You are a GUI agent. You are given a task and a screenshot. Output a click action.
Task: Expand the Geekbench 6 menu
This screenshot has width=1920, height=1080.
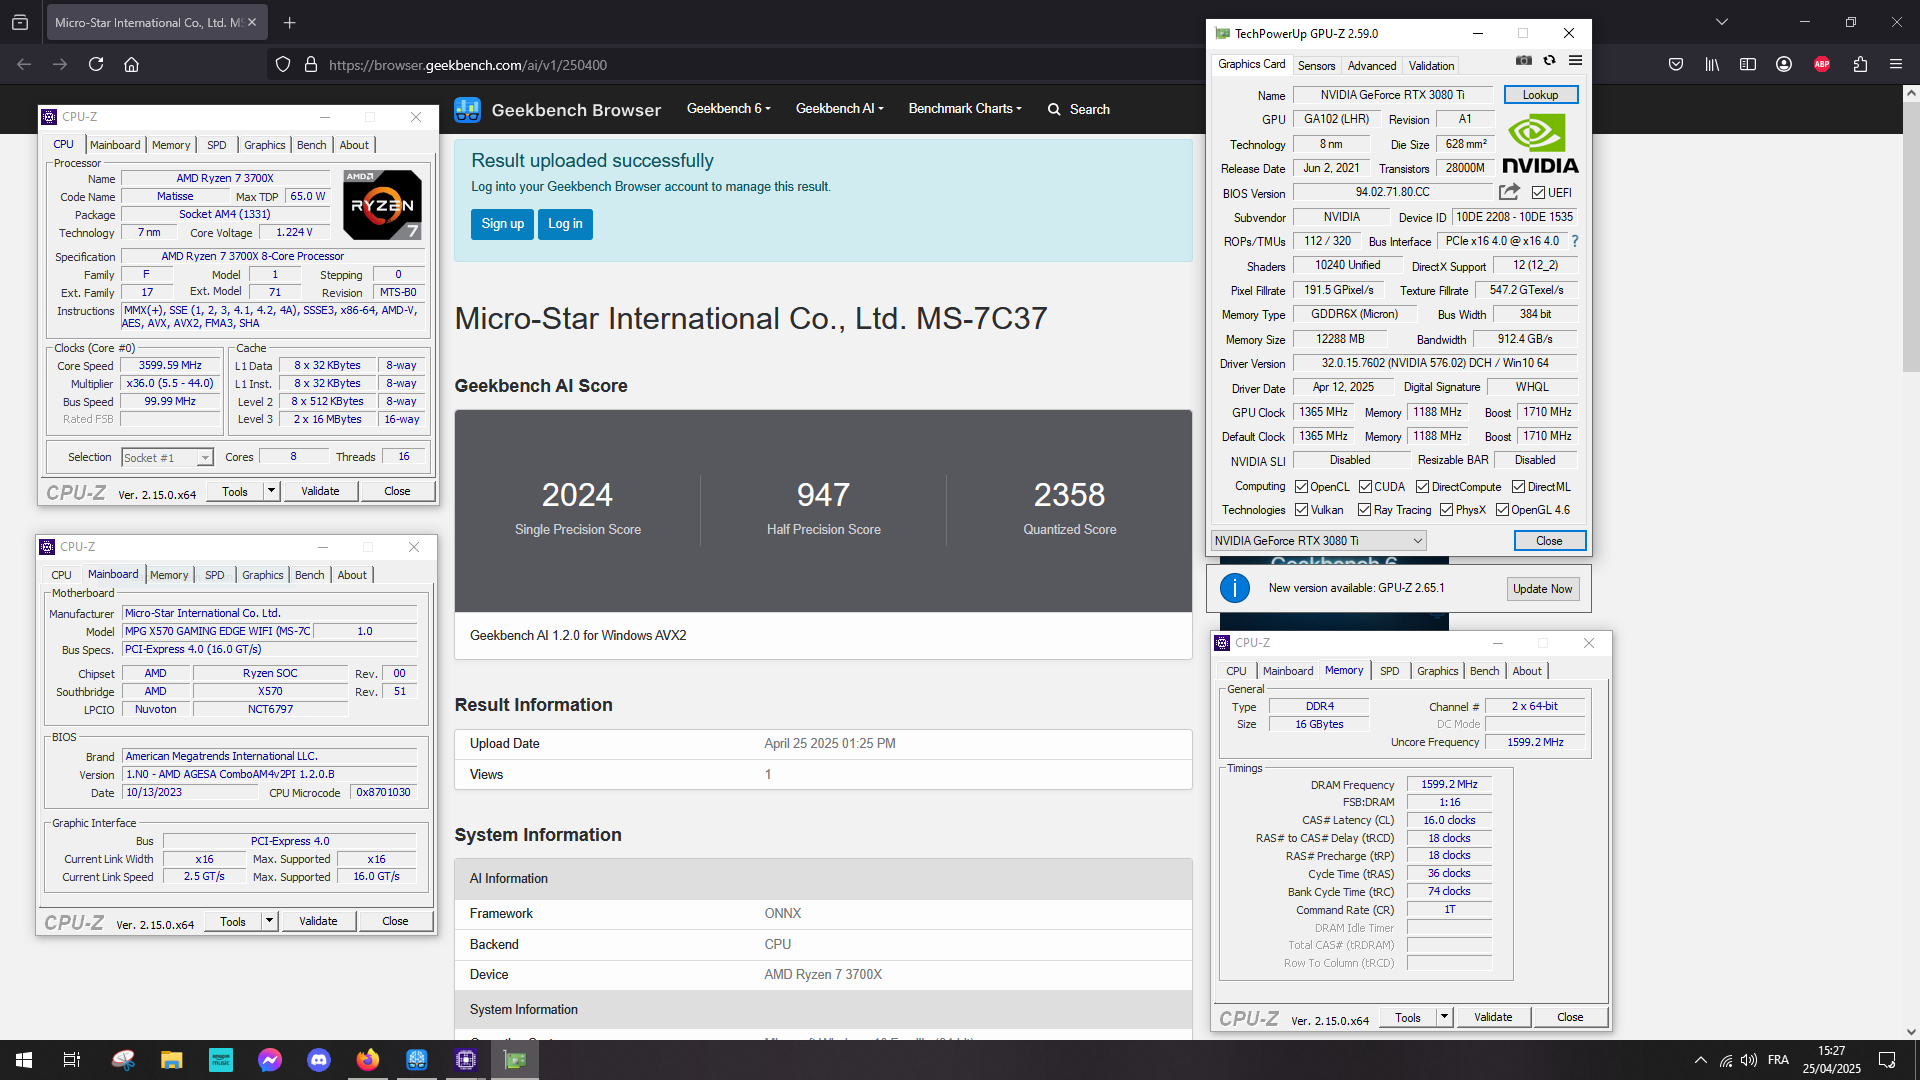728,109
